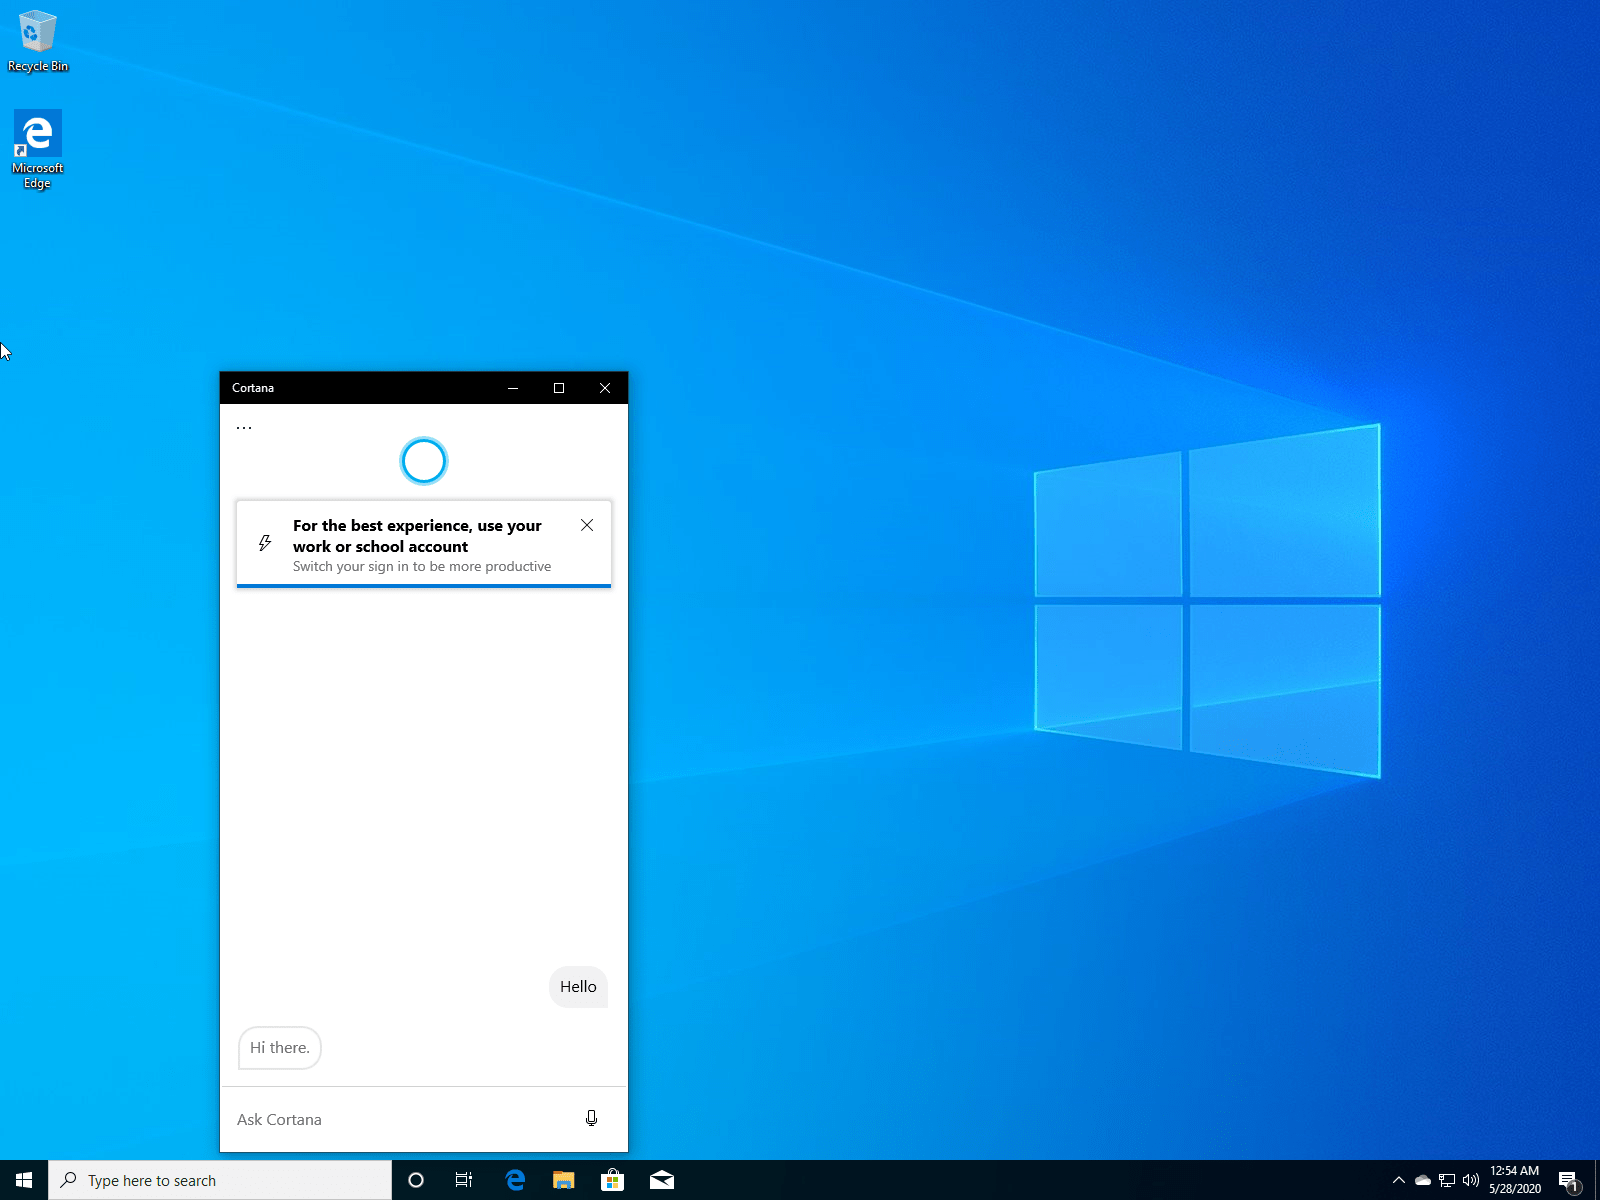1600x1200 pixels.
Task: Select the Microsoft Edge desktop shortcut
Action: tap(38, 148)
